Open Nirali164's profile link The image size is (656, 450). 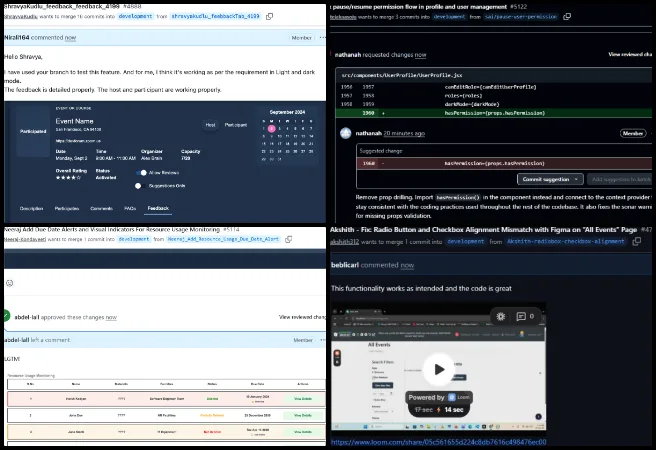coord(17,38)
